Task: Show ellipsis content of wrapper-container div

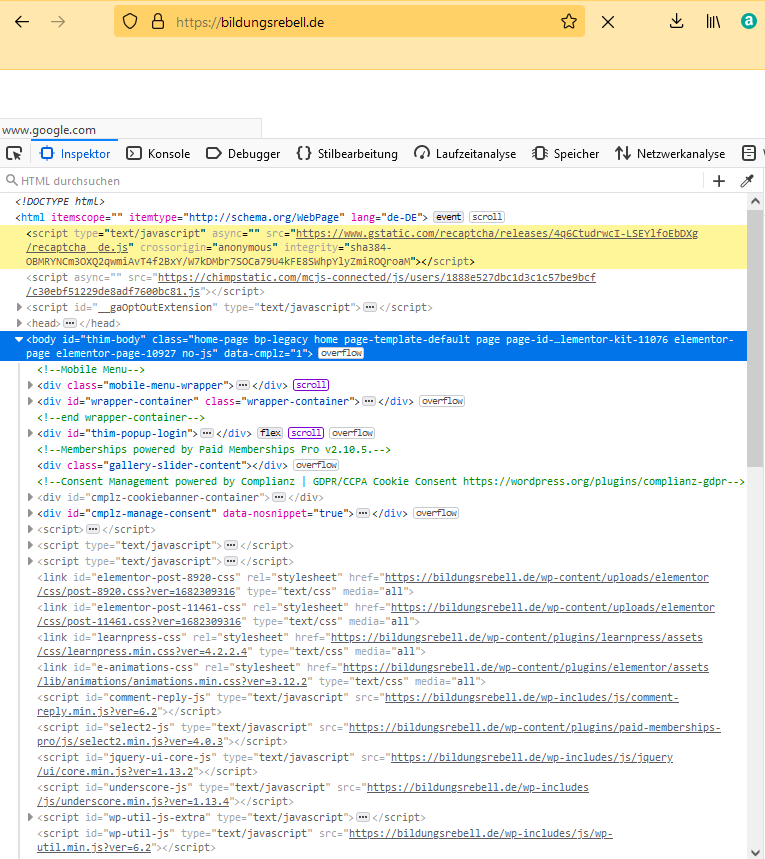Action: 369,401
